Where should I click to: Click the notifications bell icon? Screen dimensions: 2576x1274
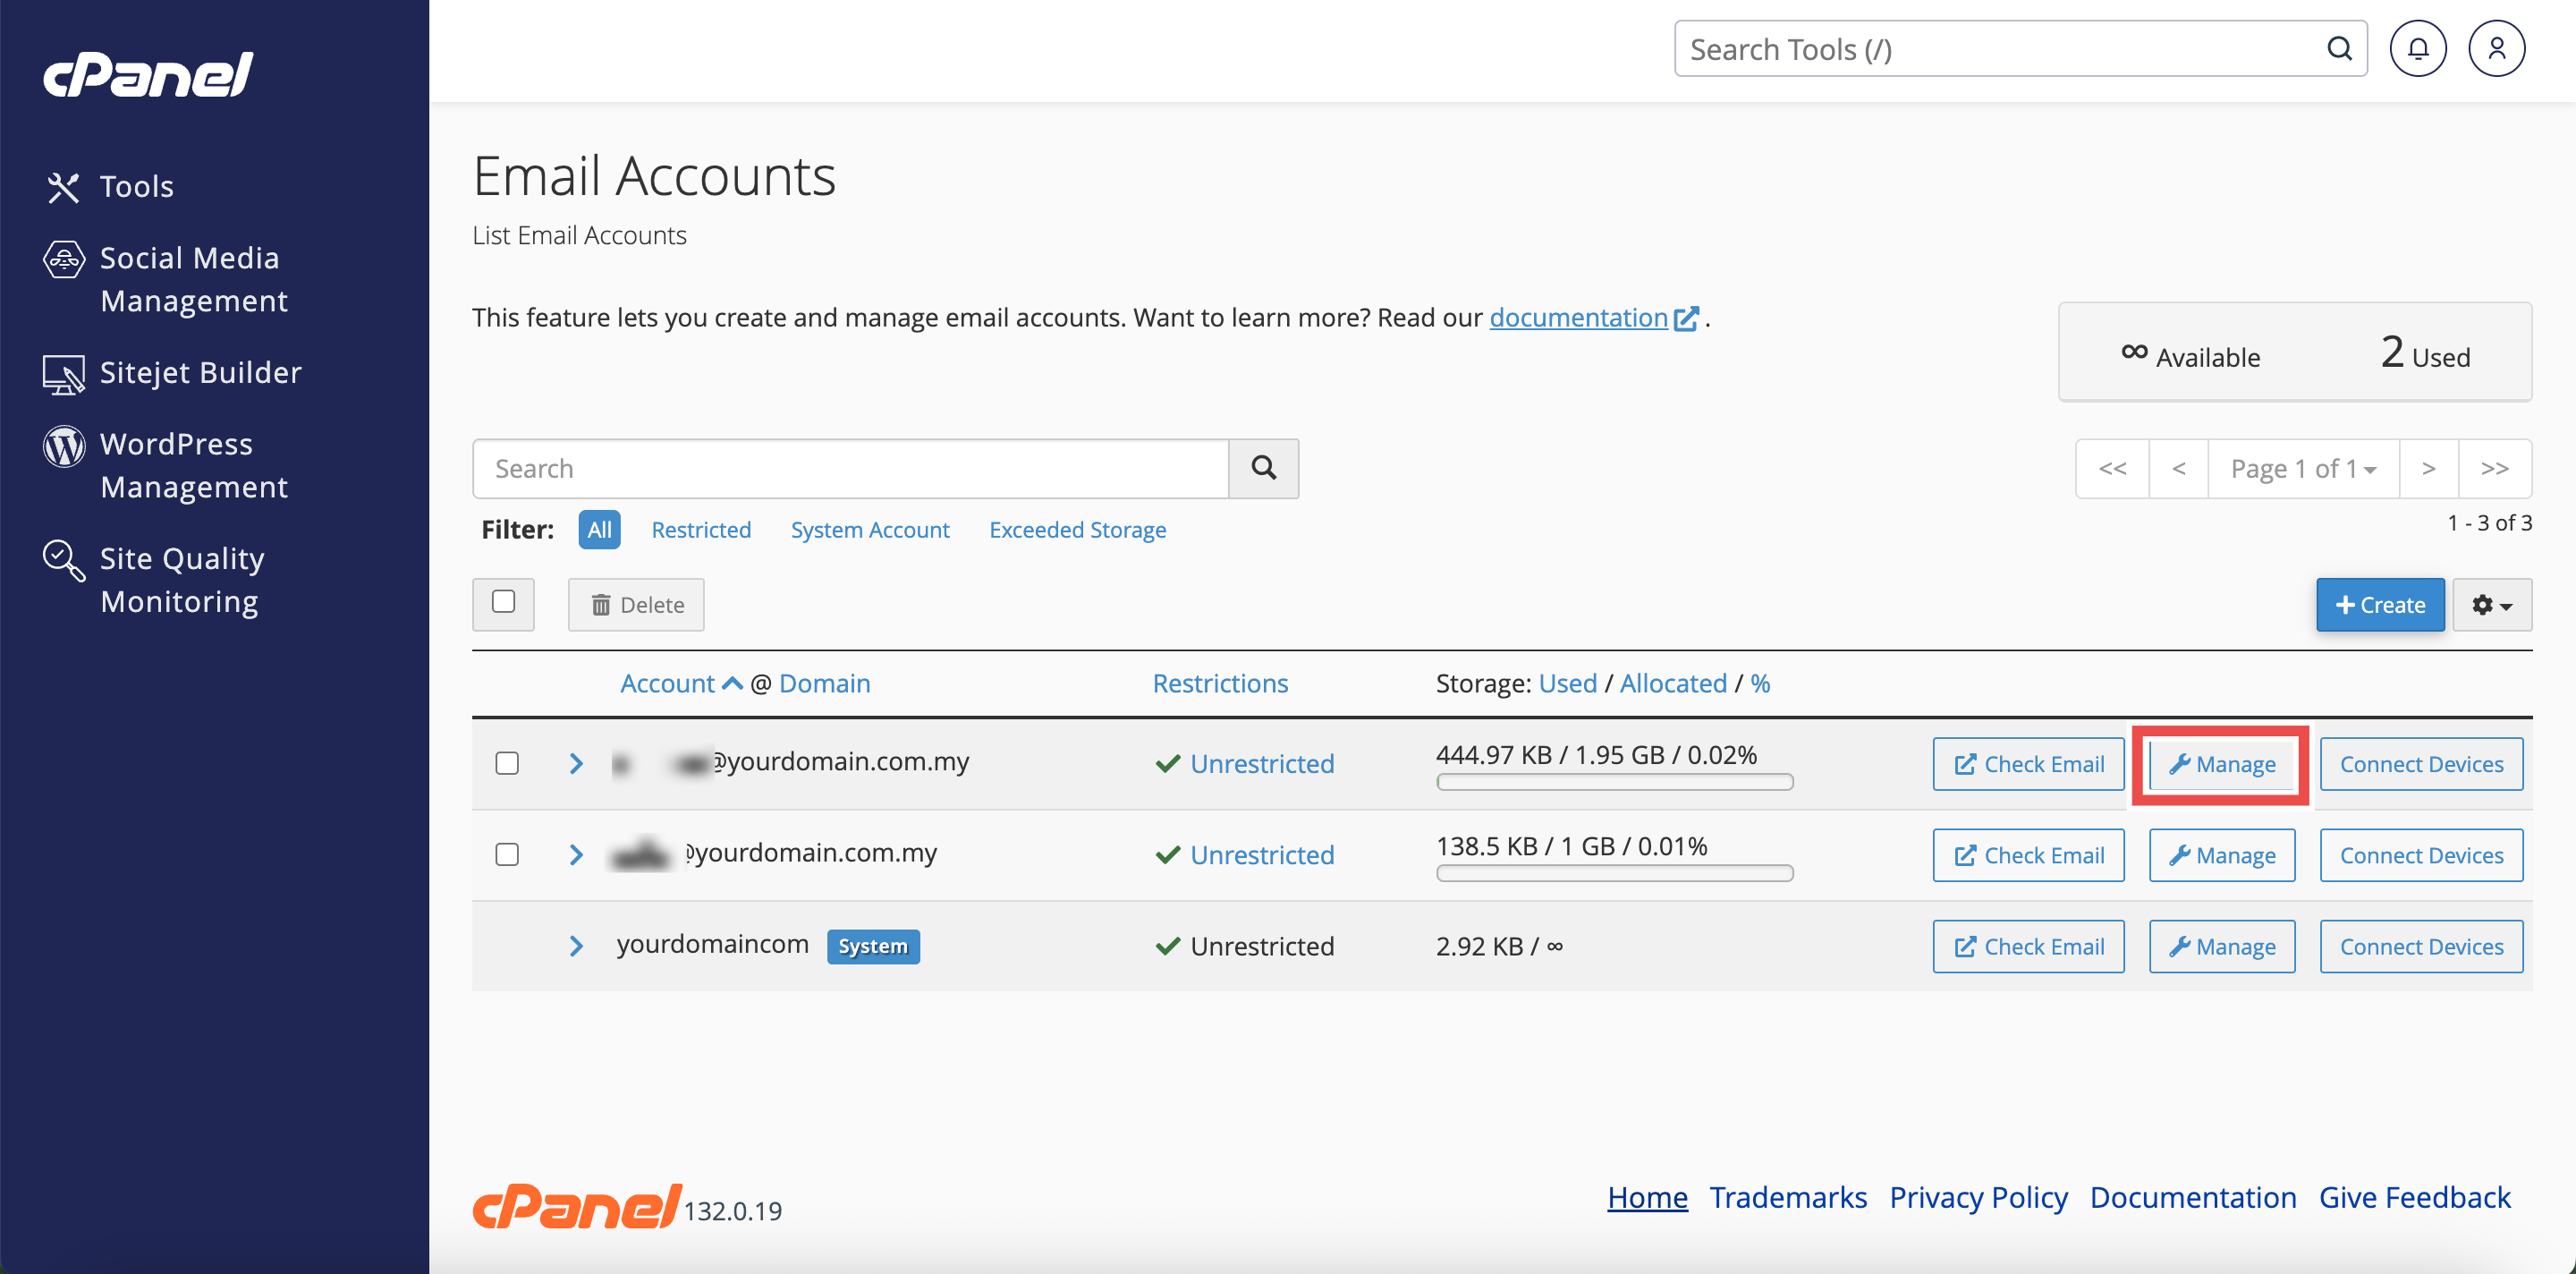point(2417,49)
